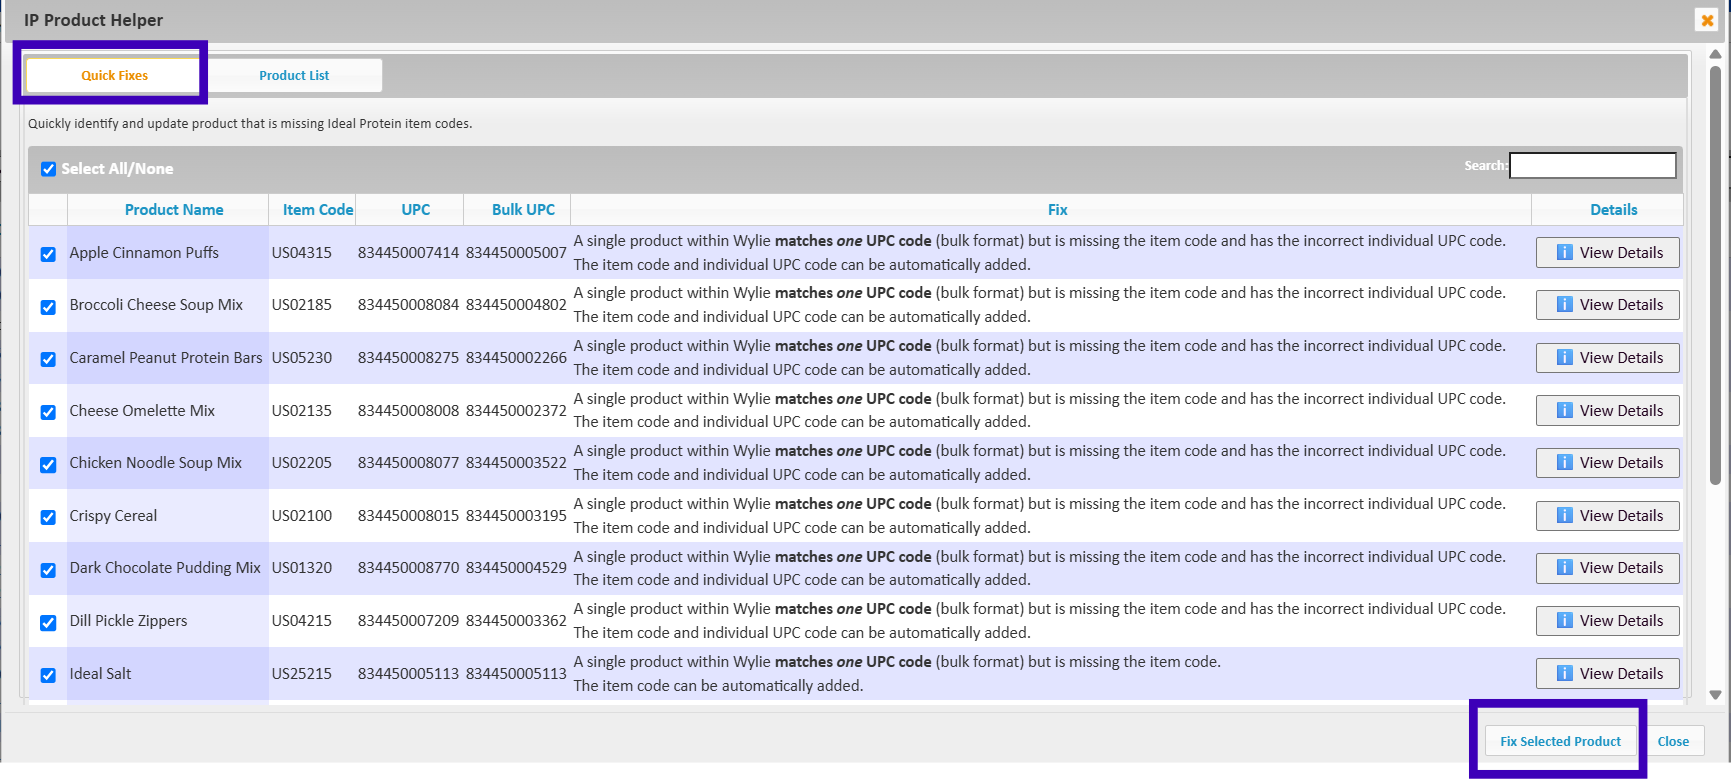
Task: Switch to the Product List tab
Action: (294, 76)
